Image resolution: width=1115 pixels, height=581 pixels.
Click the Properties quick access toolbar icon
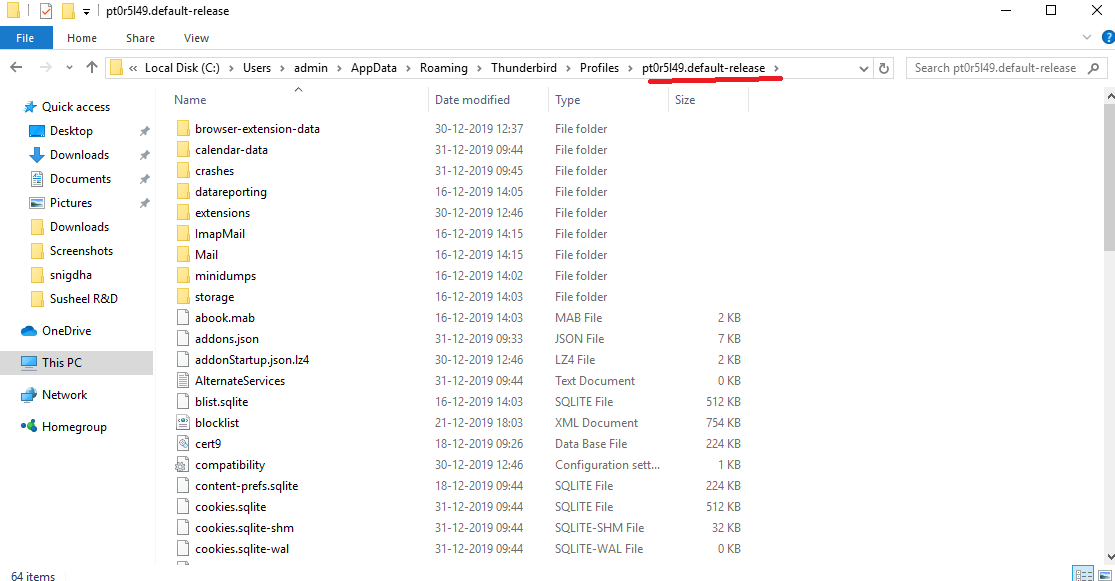pos(46,11)
